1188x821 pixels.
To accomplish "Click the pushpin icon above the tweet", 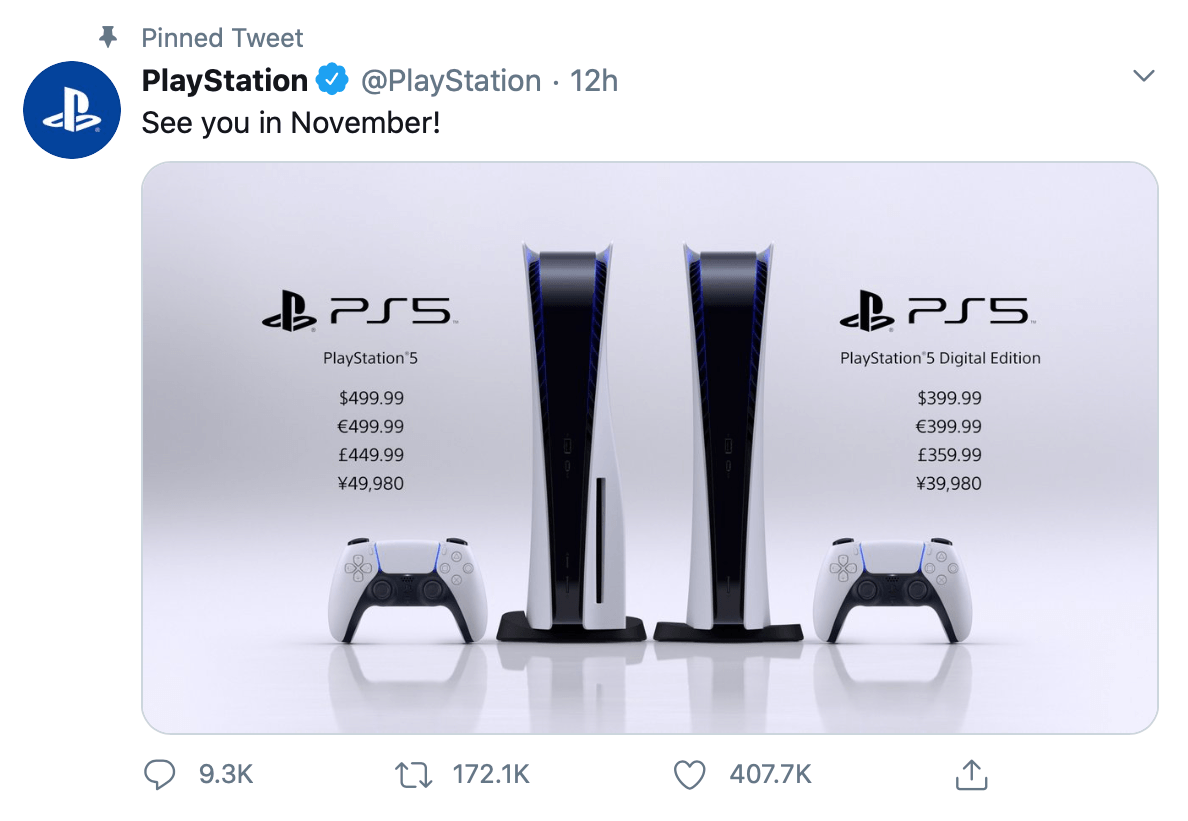I will [108, 36].
